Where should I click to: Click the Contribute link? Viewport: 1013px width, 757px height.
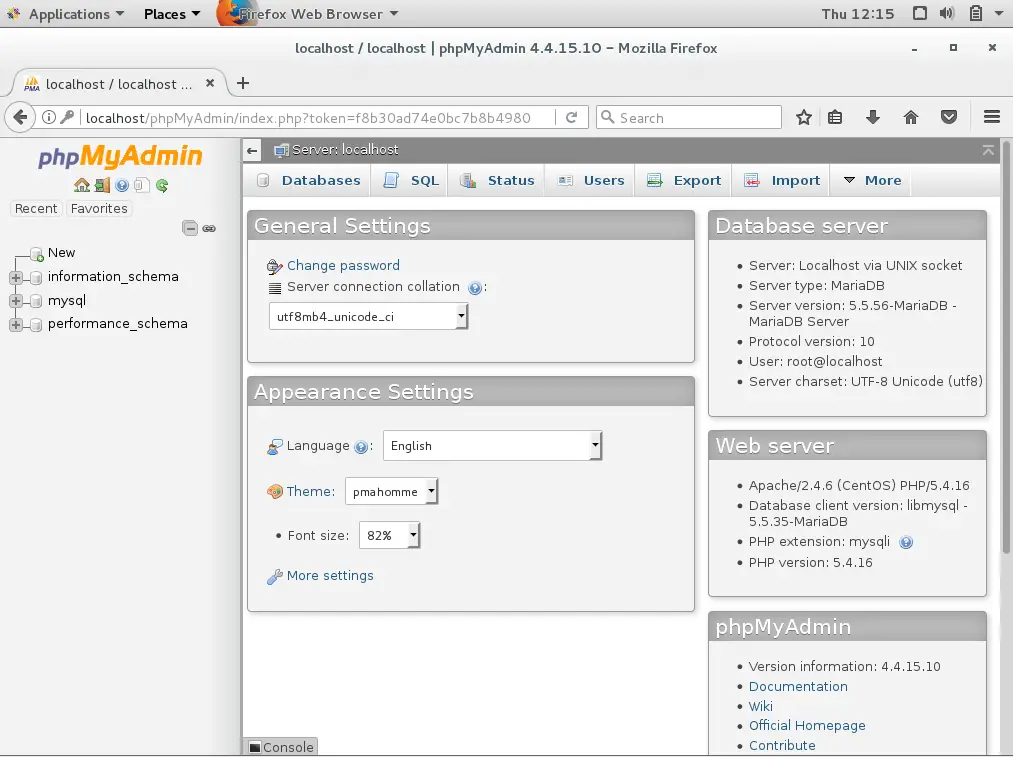click(x=782, y=745)
